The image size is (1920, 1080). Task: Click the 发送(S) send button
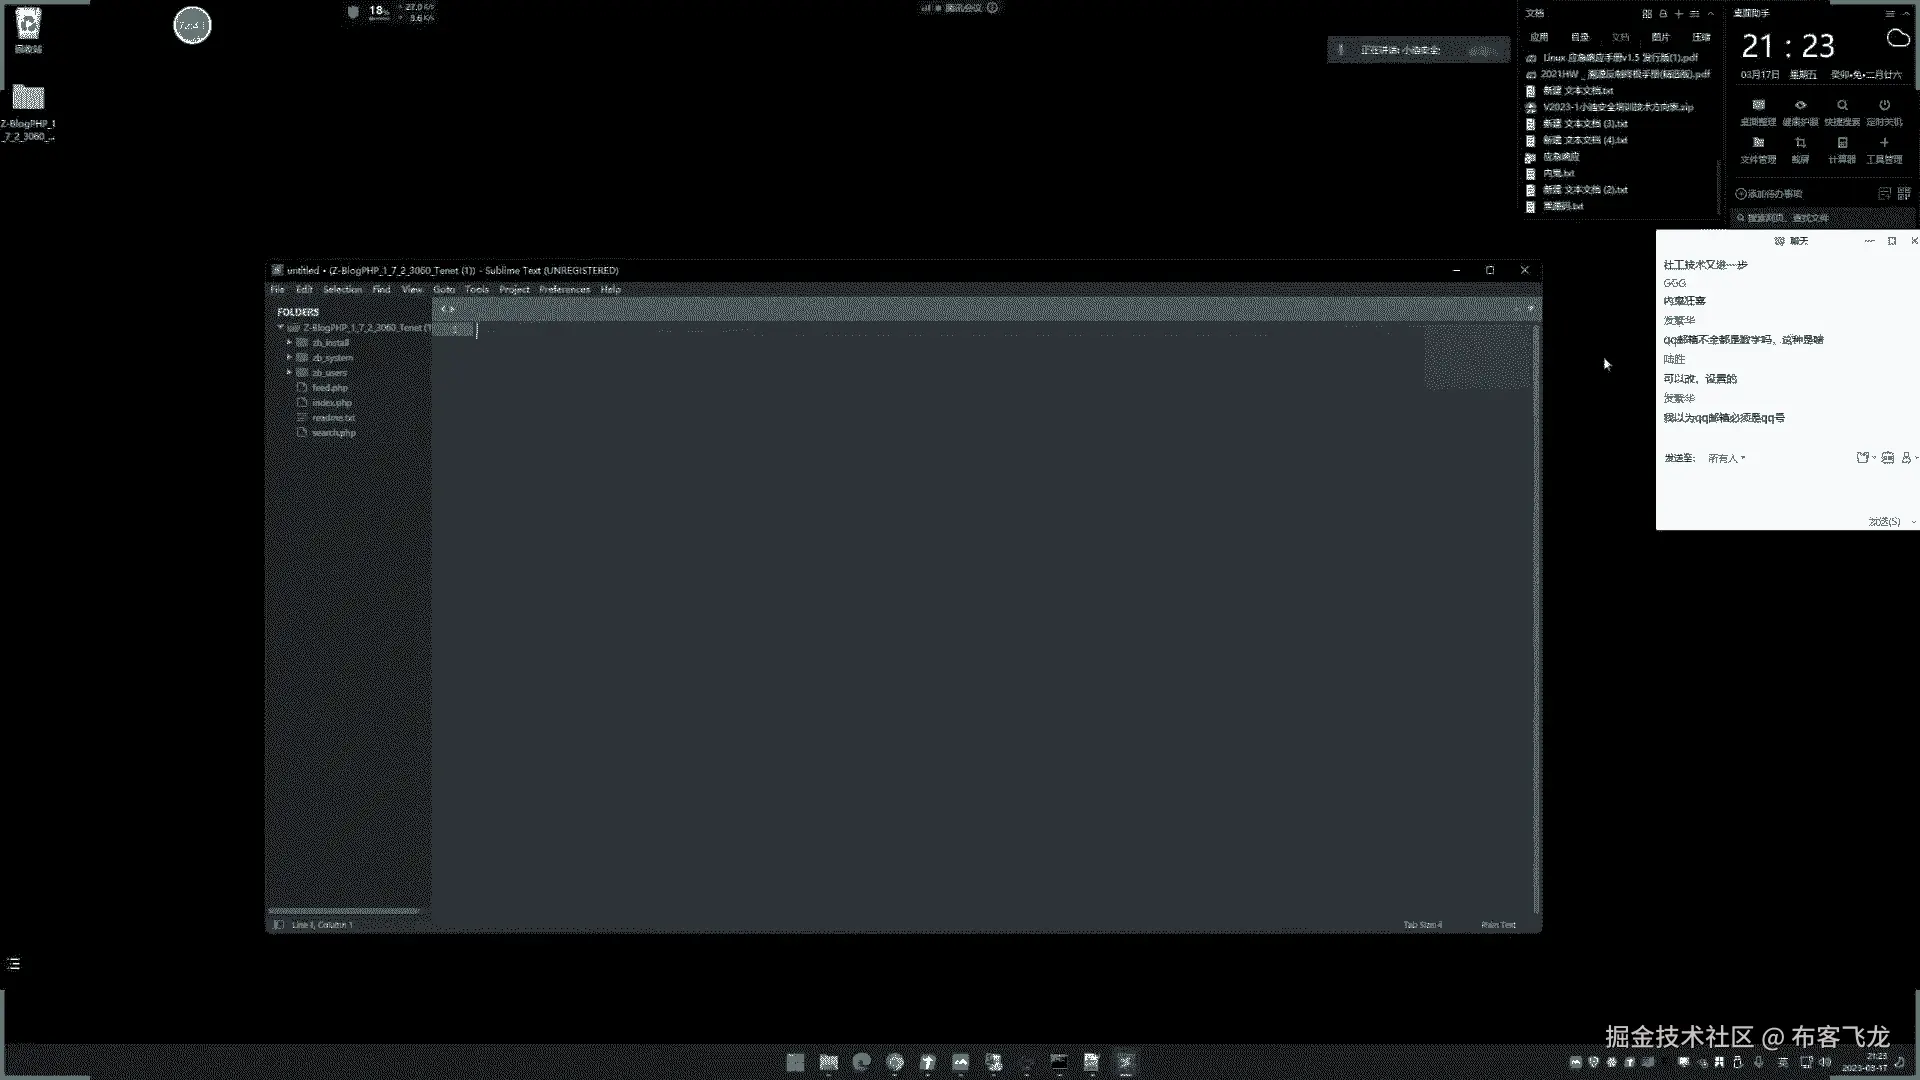point(1884,522)
